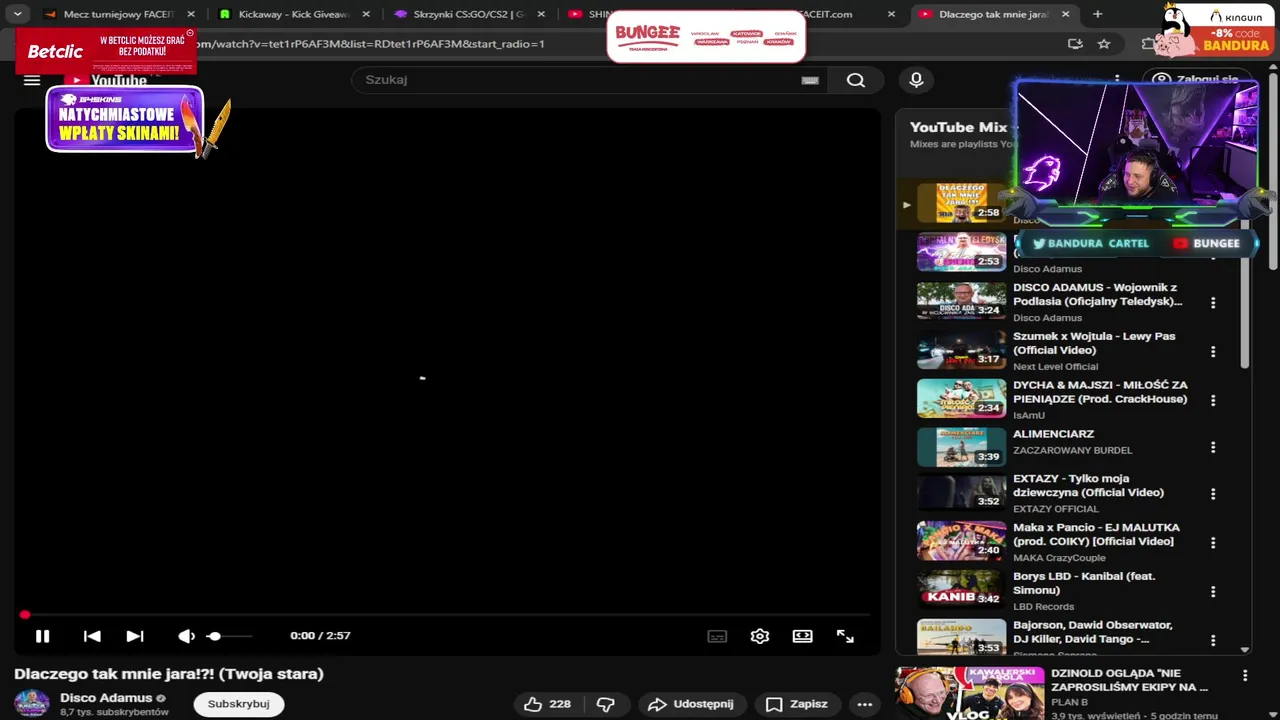Dislike the video with thumbs down
Screen dimensions: 1280x720
click(x=605, y=704)
